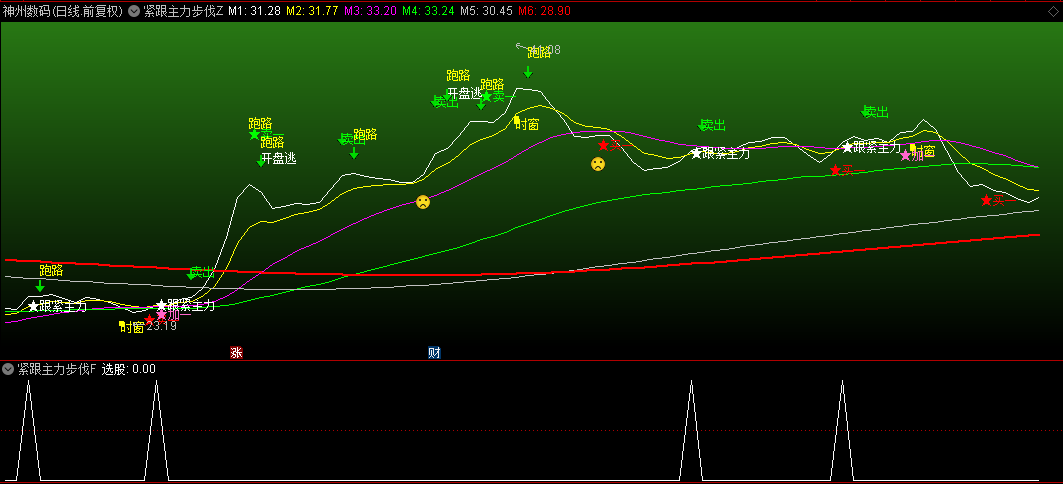
Task: Click the fourth signal spike in the 选股 panel
Action: pos(843,430)
